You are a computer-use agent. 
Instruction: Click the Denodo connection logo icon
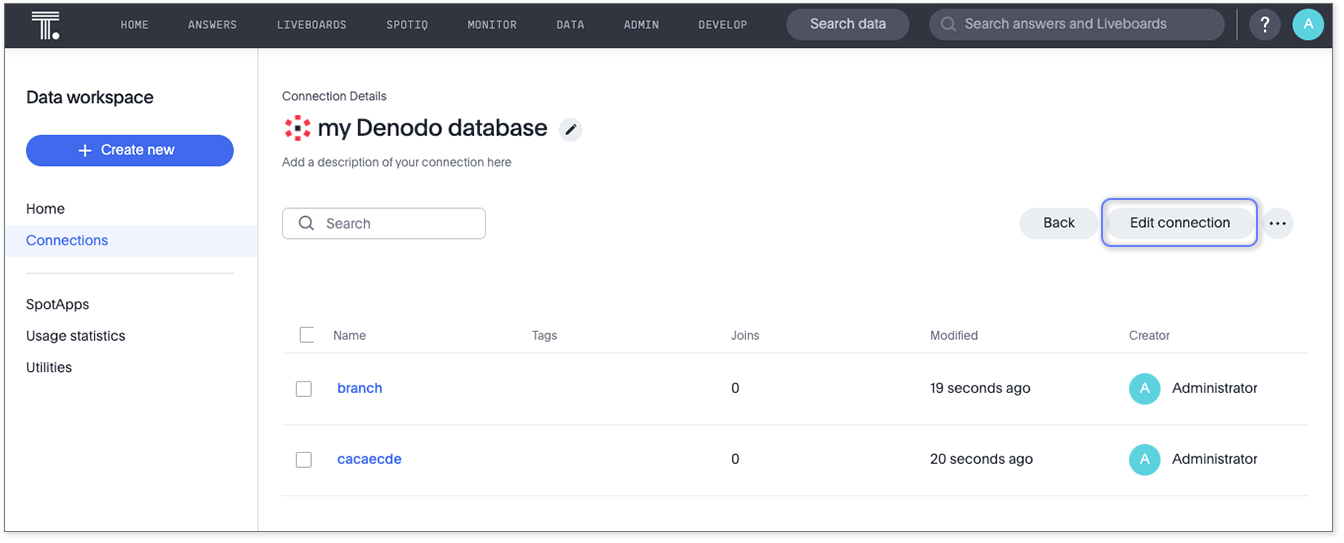(297, 128)
